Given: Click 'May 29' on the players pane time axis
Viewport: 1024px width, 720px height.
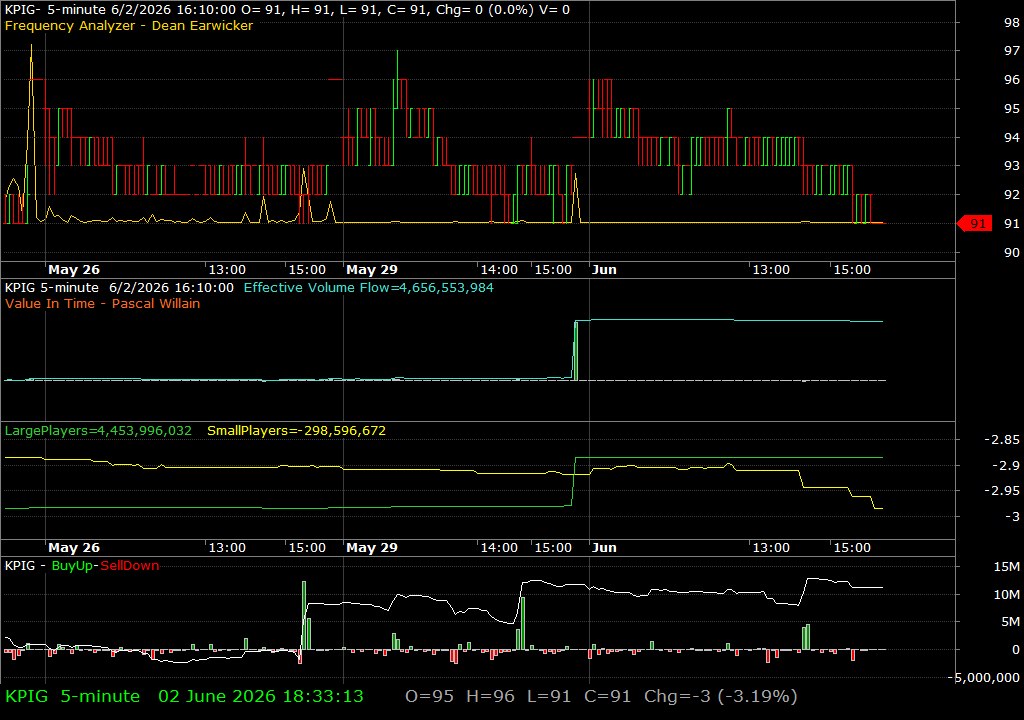Looking at the screenshot, I should [372, 548].
